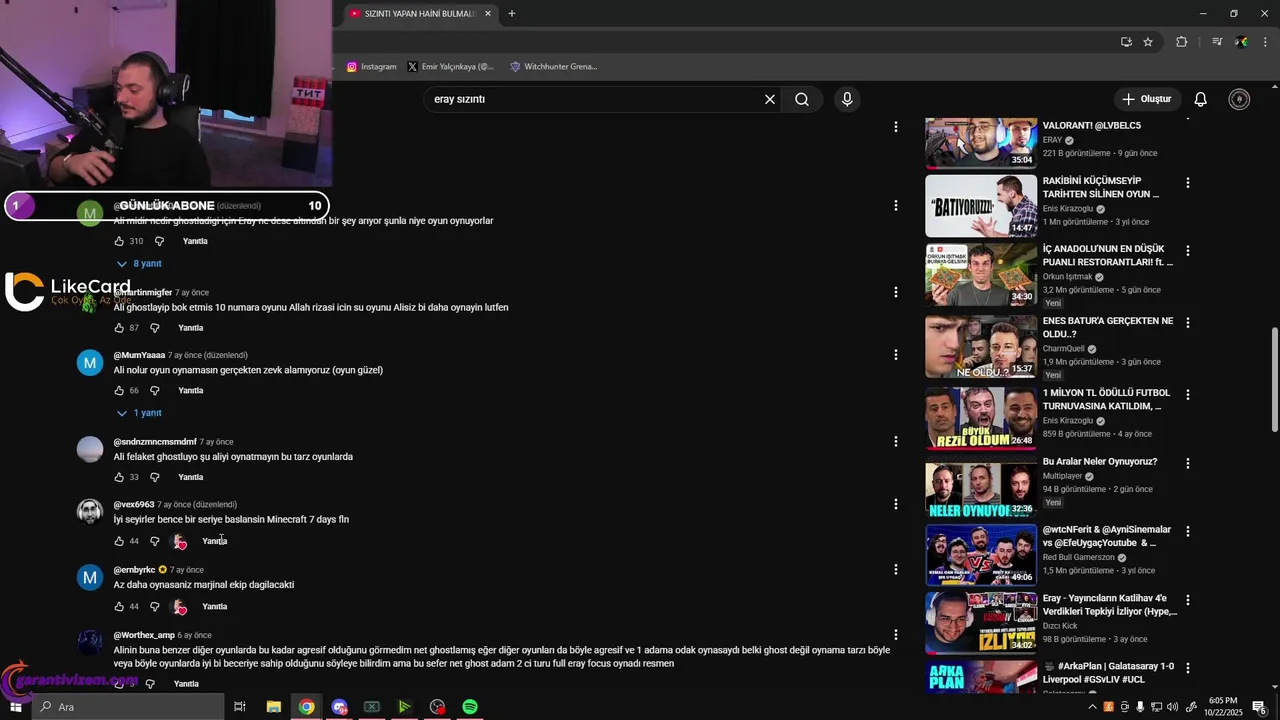Open File Explorer from the taskbar
The image size is (1280, 720).
point(273,707)
